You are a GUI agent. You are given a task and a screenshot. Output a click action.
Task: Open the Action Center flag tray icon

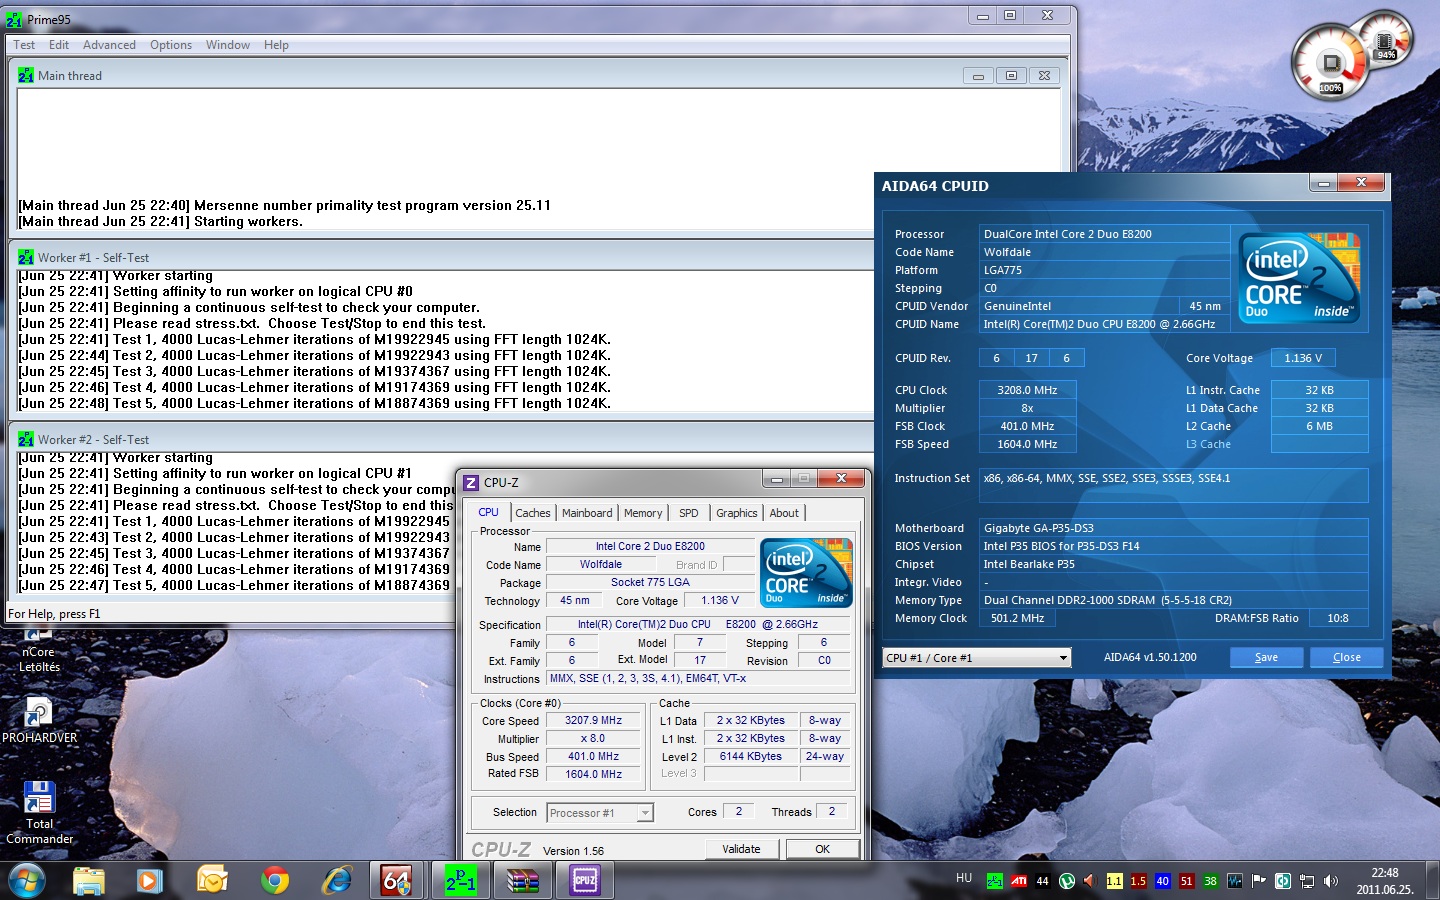(1258, 881)
